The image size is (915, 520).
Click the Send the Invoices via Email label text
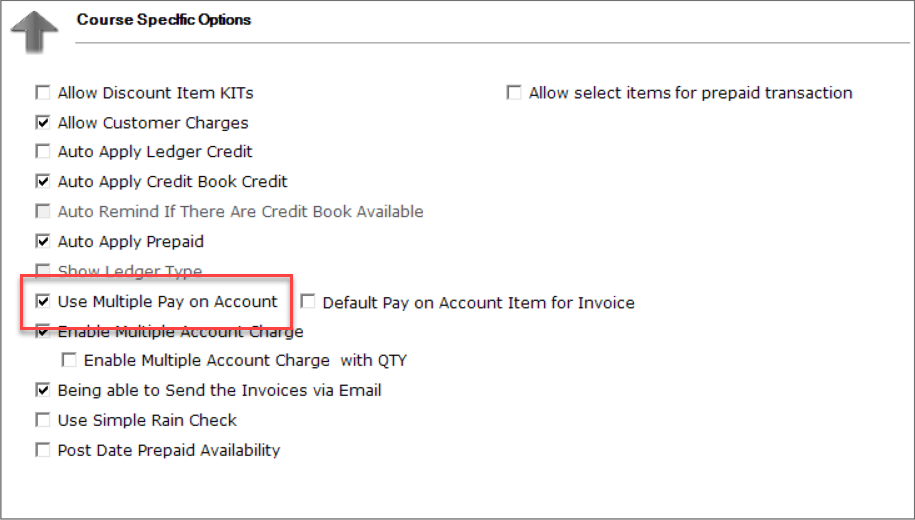pos(219,390)
